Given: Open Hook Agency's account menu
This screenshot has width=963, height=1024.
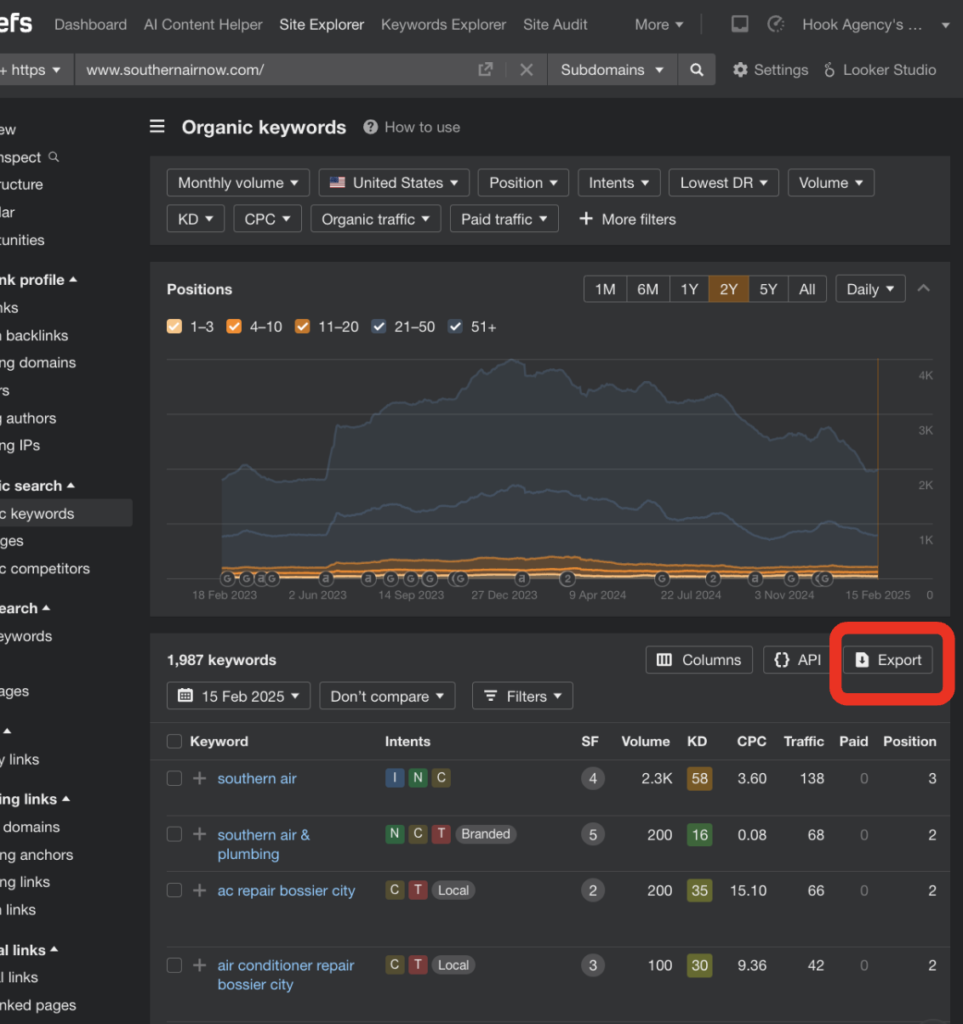Looking at the screenshot, I should (875, 24).
